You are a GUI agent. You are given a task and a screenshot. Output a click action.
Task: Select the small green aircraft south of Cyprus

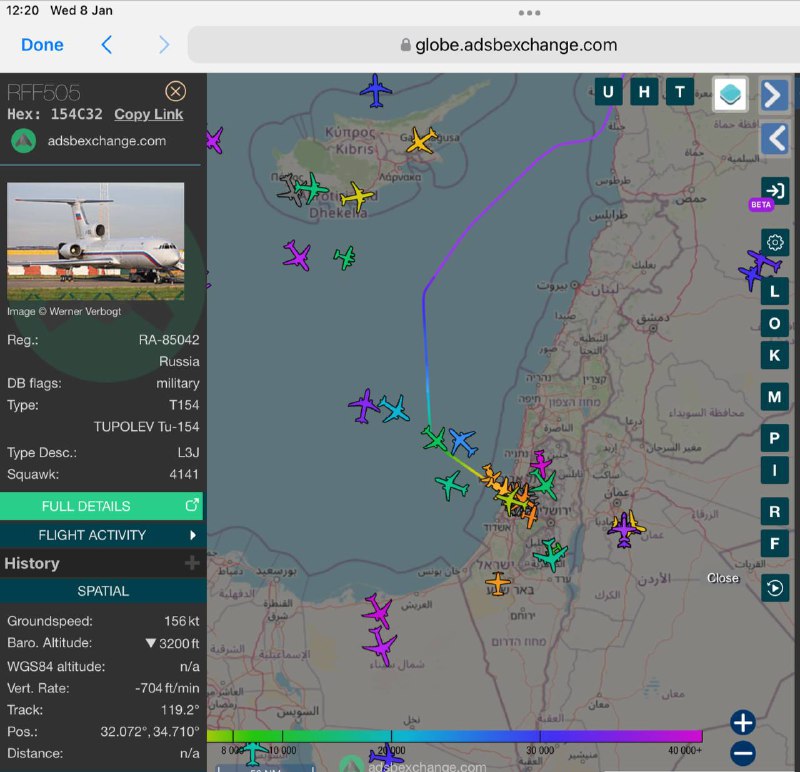pos(345,258)
